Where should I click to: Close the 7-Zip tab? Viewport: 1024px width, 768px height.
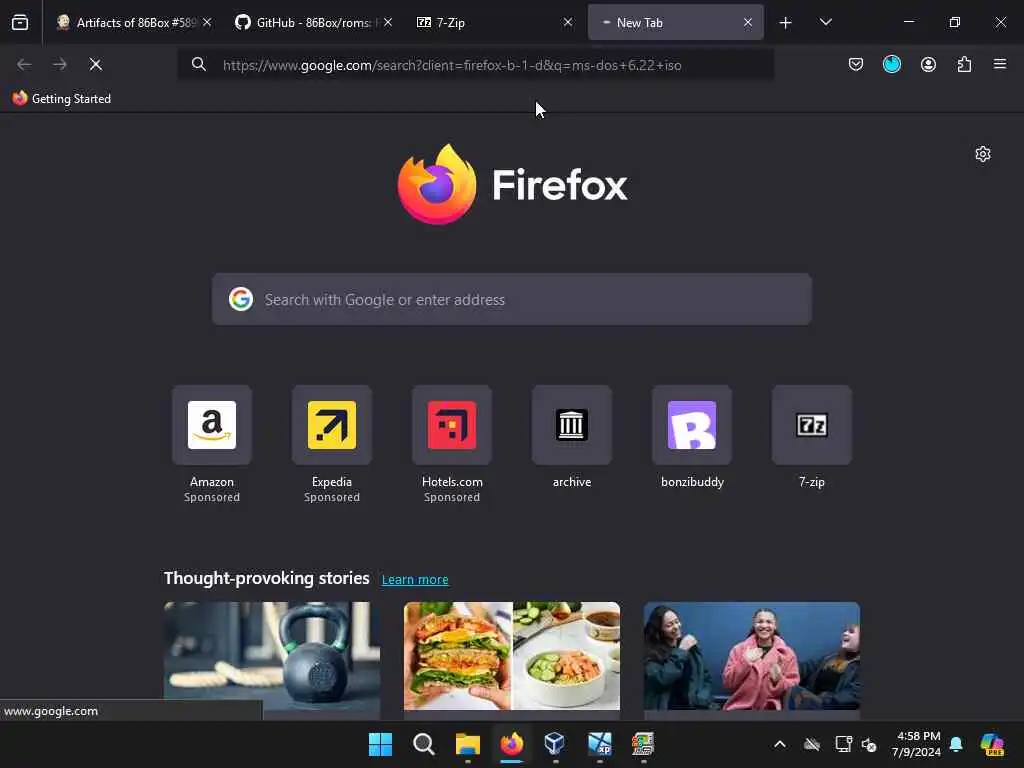568,22
